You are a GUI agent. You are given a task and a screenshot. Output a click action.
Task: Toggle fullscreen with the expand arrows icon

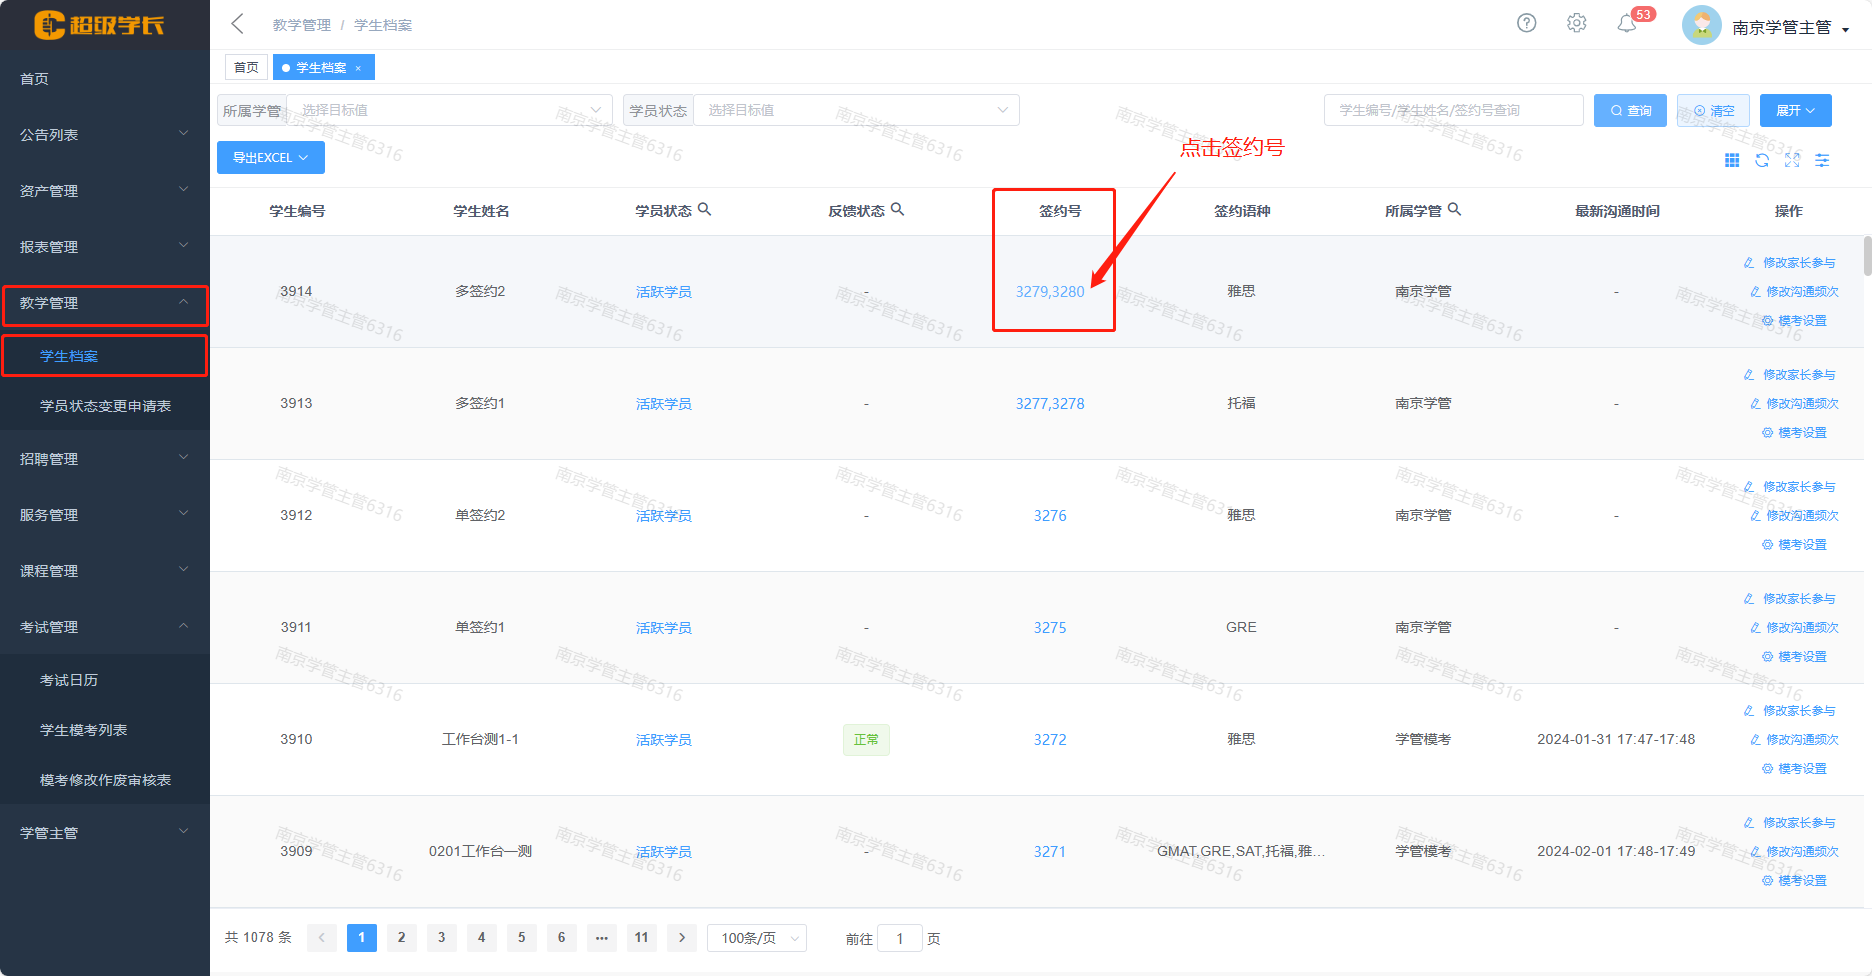pyautogui.click(x=1792, y=160)
